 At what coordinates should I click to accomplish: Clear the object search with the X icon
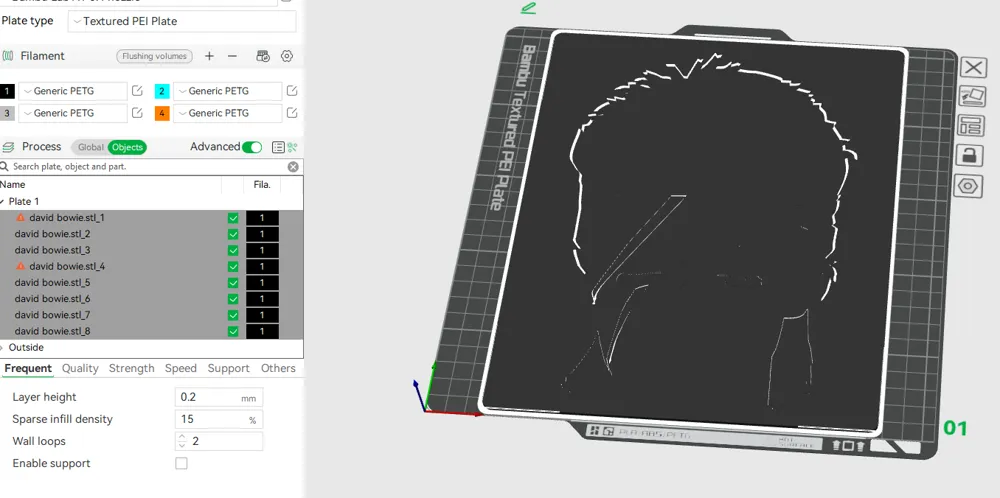click(x=293, y=166)
